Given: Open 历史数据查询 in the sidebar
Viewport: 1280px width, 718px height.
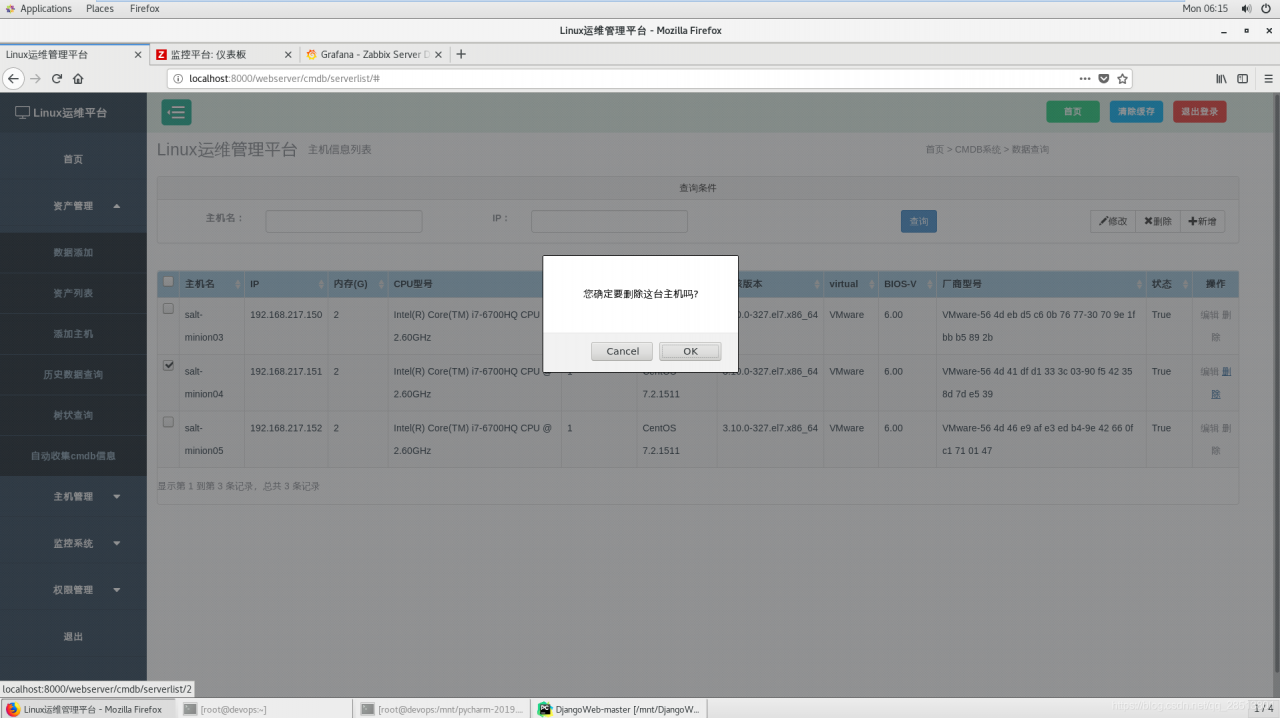Looking at the screenshot, I should click(73, 374).
